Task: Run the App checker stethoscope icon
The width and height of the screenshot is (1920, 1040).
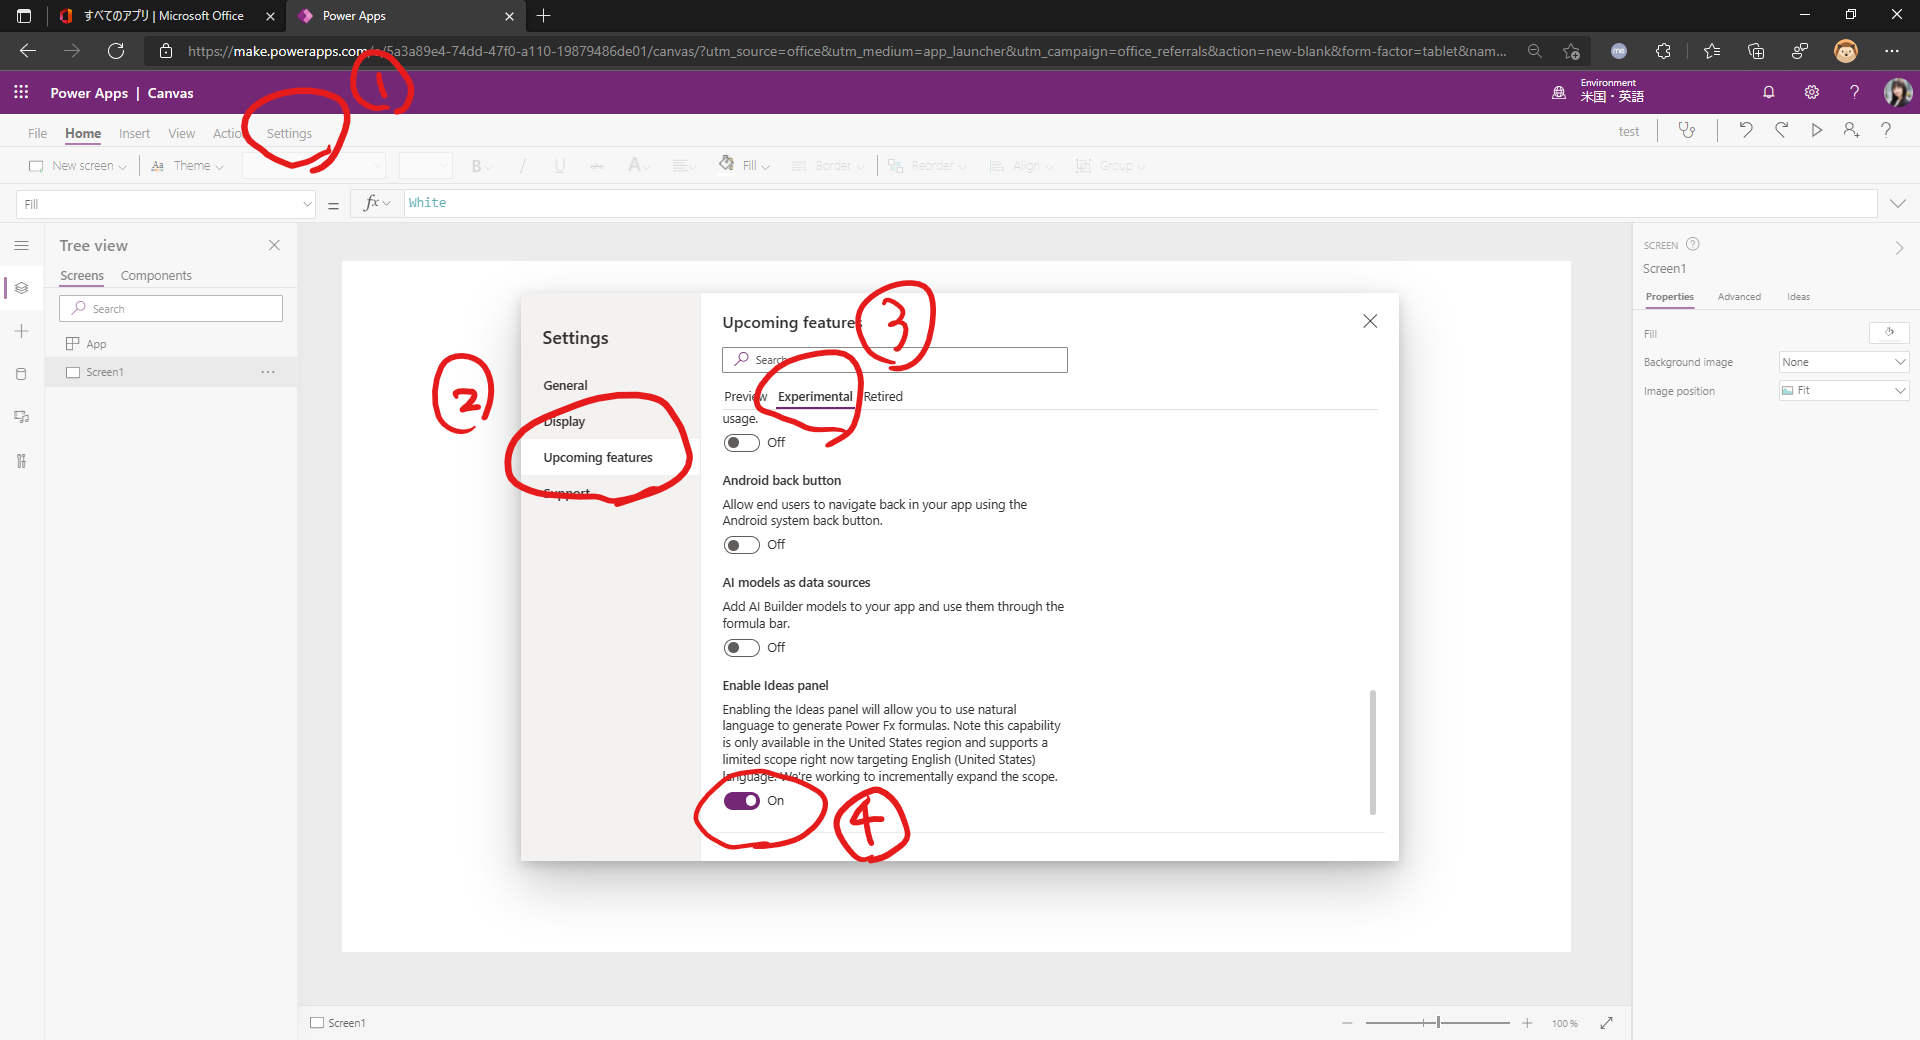Action: [x=1687, y=130]
